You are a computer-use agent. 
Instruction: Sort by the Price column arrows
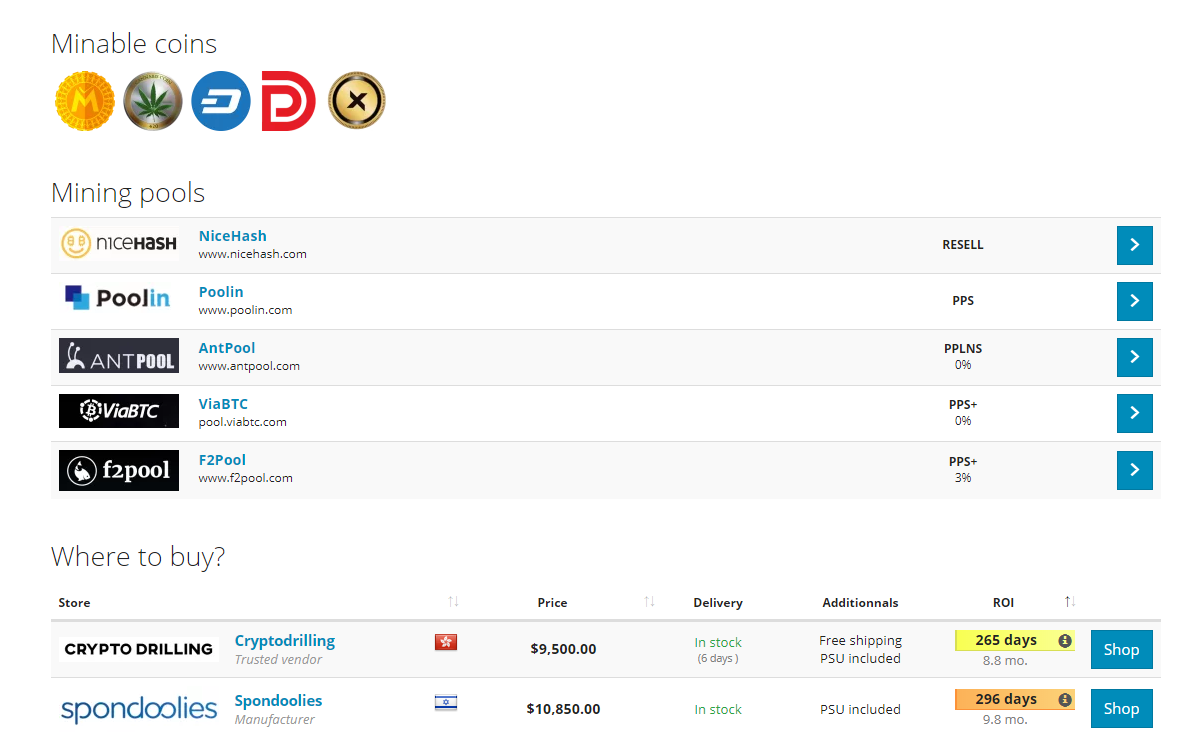coord(649,602)
